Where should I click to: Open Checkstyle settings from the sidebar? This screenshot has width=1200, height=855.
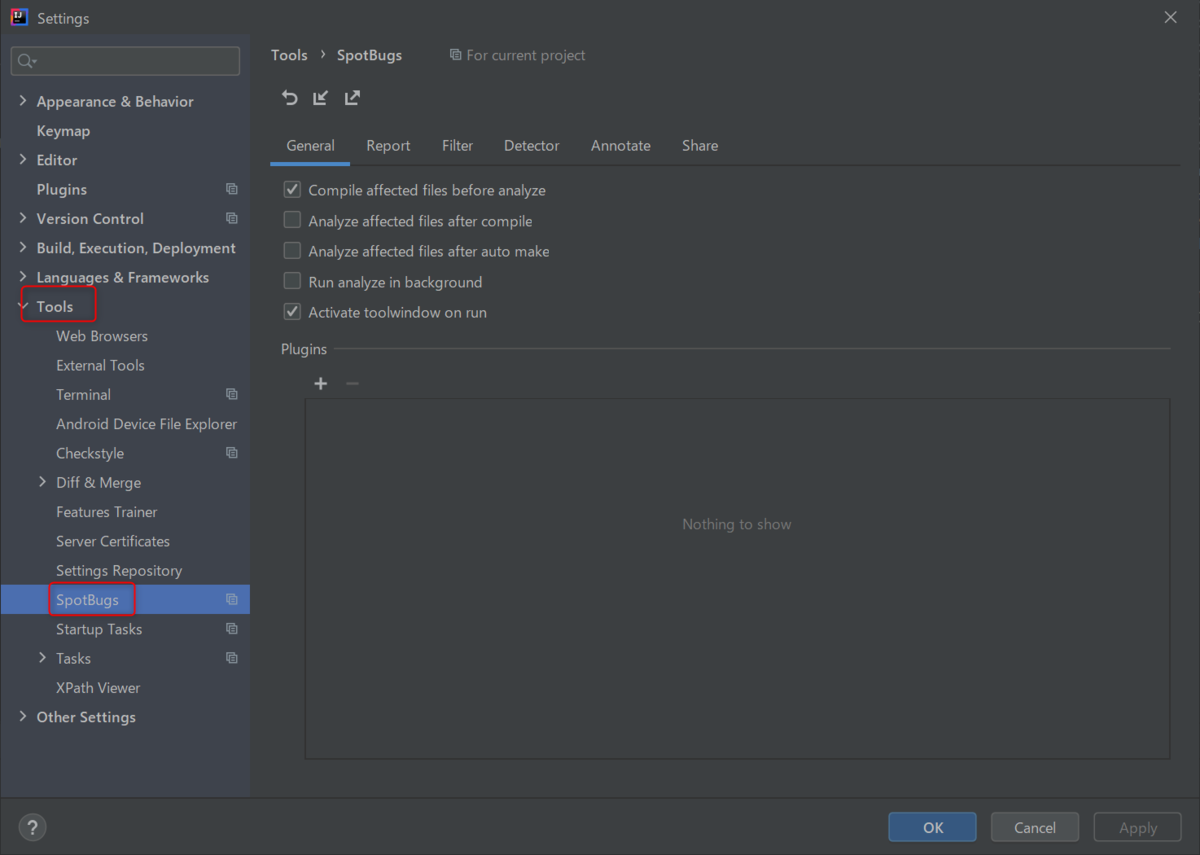pyautogui.click(x=90, y=453)
